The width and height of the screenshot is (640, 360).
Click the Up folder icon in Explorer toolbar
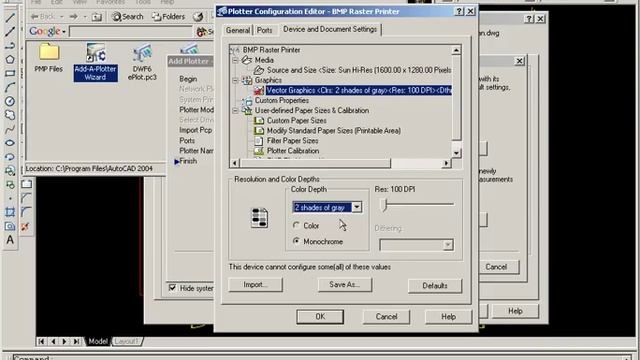point(97,17)
